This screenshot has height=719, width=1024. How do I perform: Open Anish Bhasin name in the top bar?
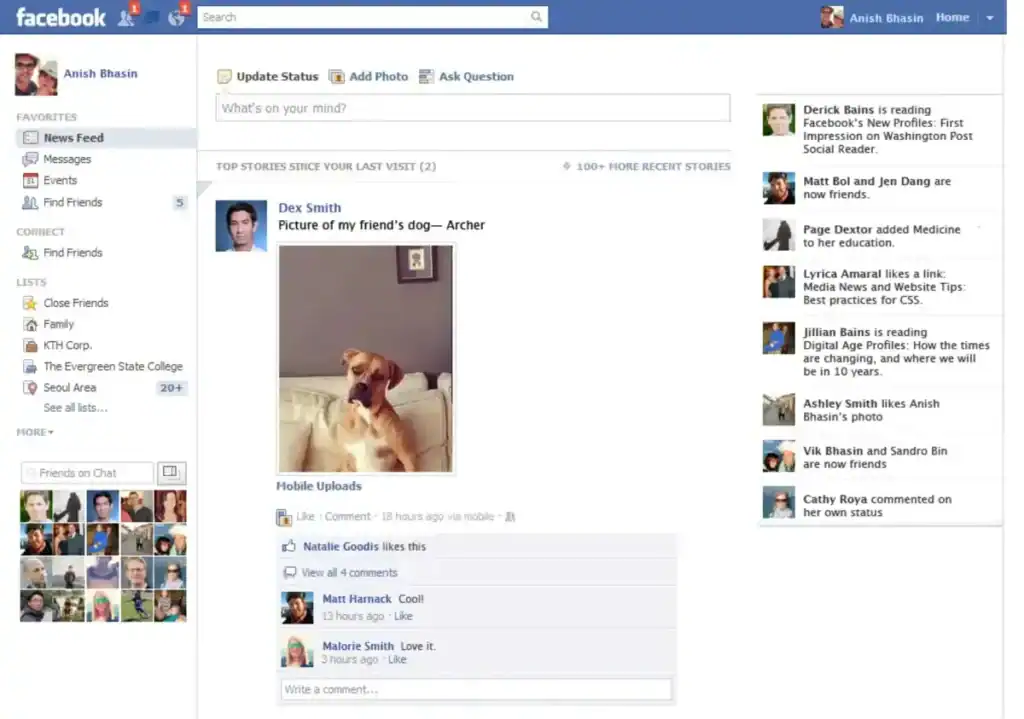tap(886, 18)
